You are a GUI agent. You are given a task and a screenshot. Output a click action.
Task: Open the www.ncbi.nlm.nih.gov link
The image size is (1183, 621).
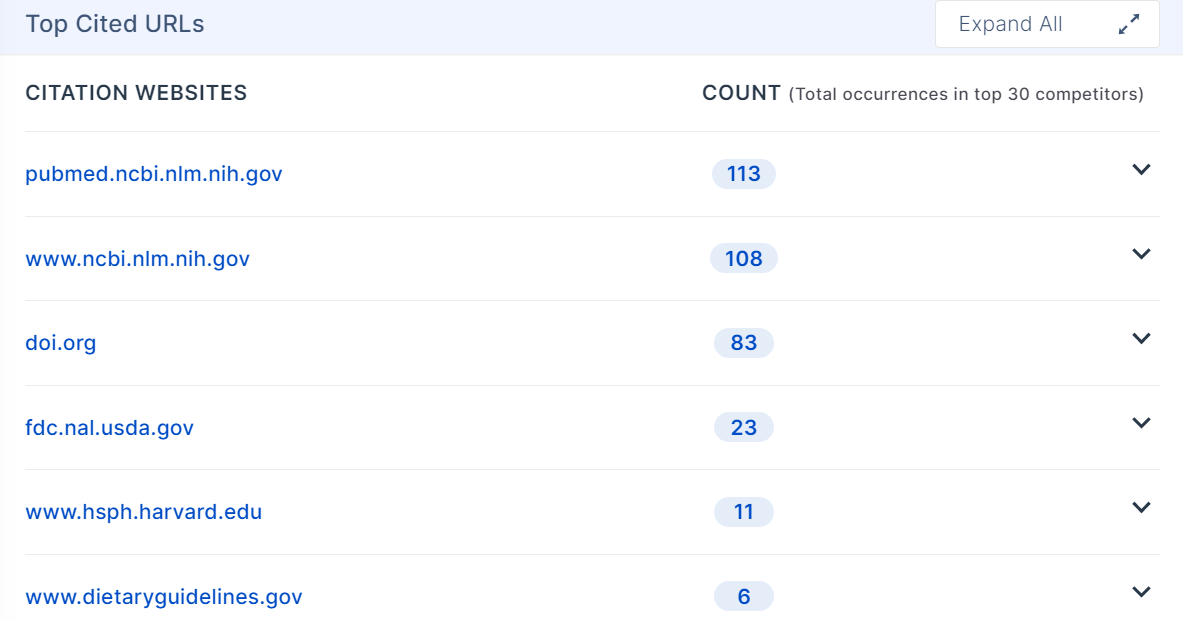tap(137, 259)
